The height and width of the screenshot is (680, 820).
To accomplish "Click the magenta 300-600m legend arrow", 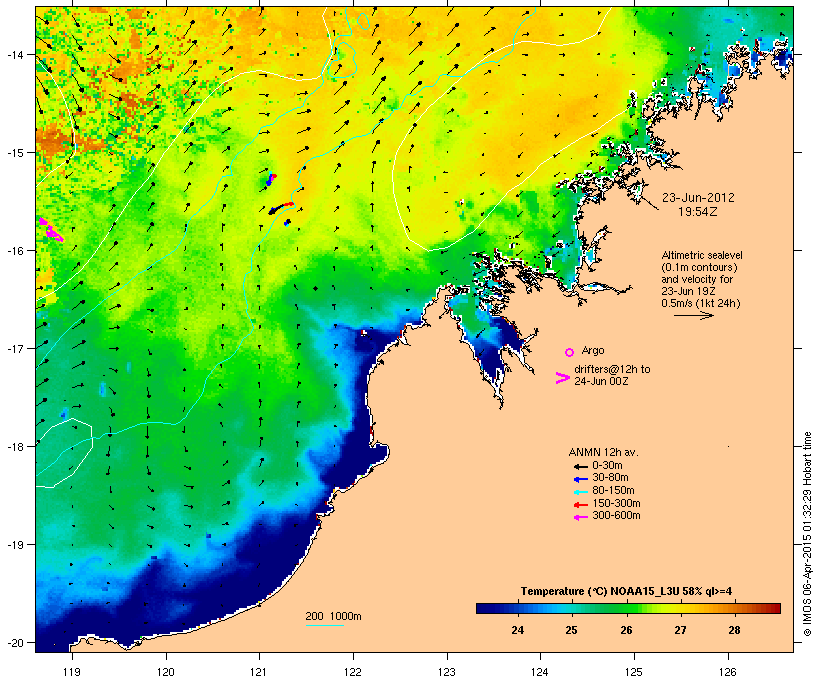I will (580, 517).
